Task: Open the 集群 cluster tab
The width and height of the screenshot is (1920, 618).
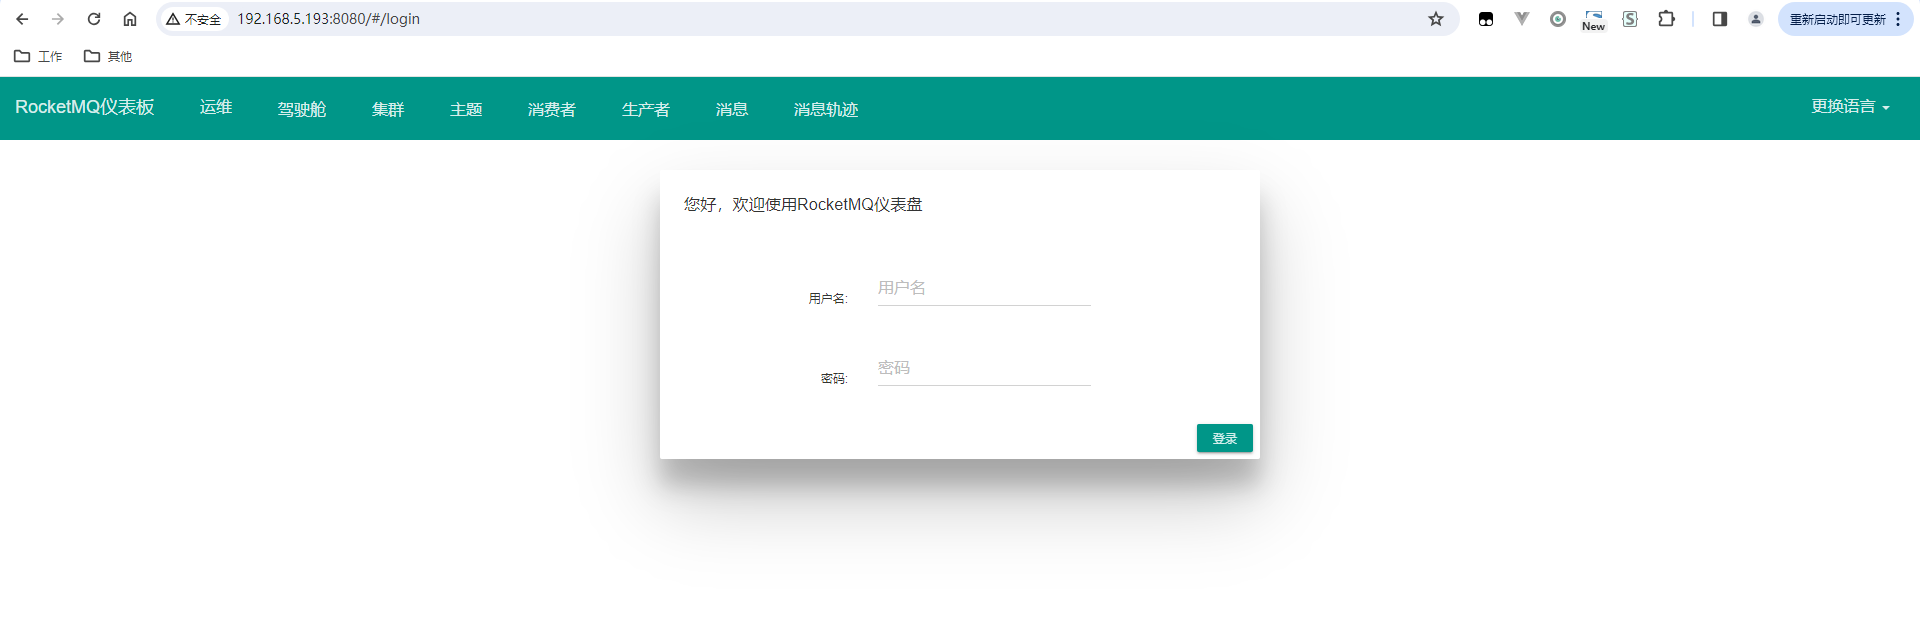Action: click(388, 109)
